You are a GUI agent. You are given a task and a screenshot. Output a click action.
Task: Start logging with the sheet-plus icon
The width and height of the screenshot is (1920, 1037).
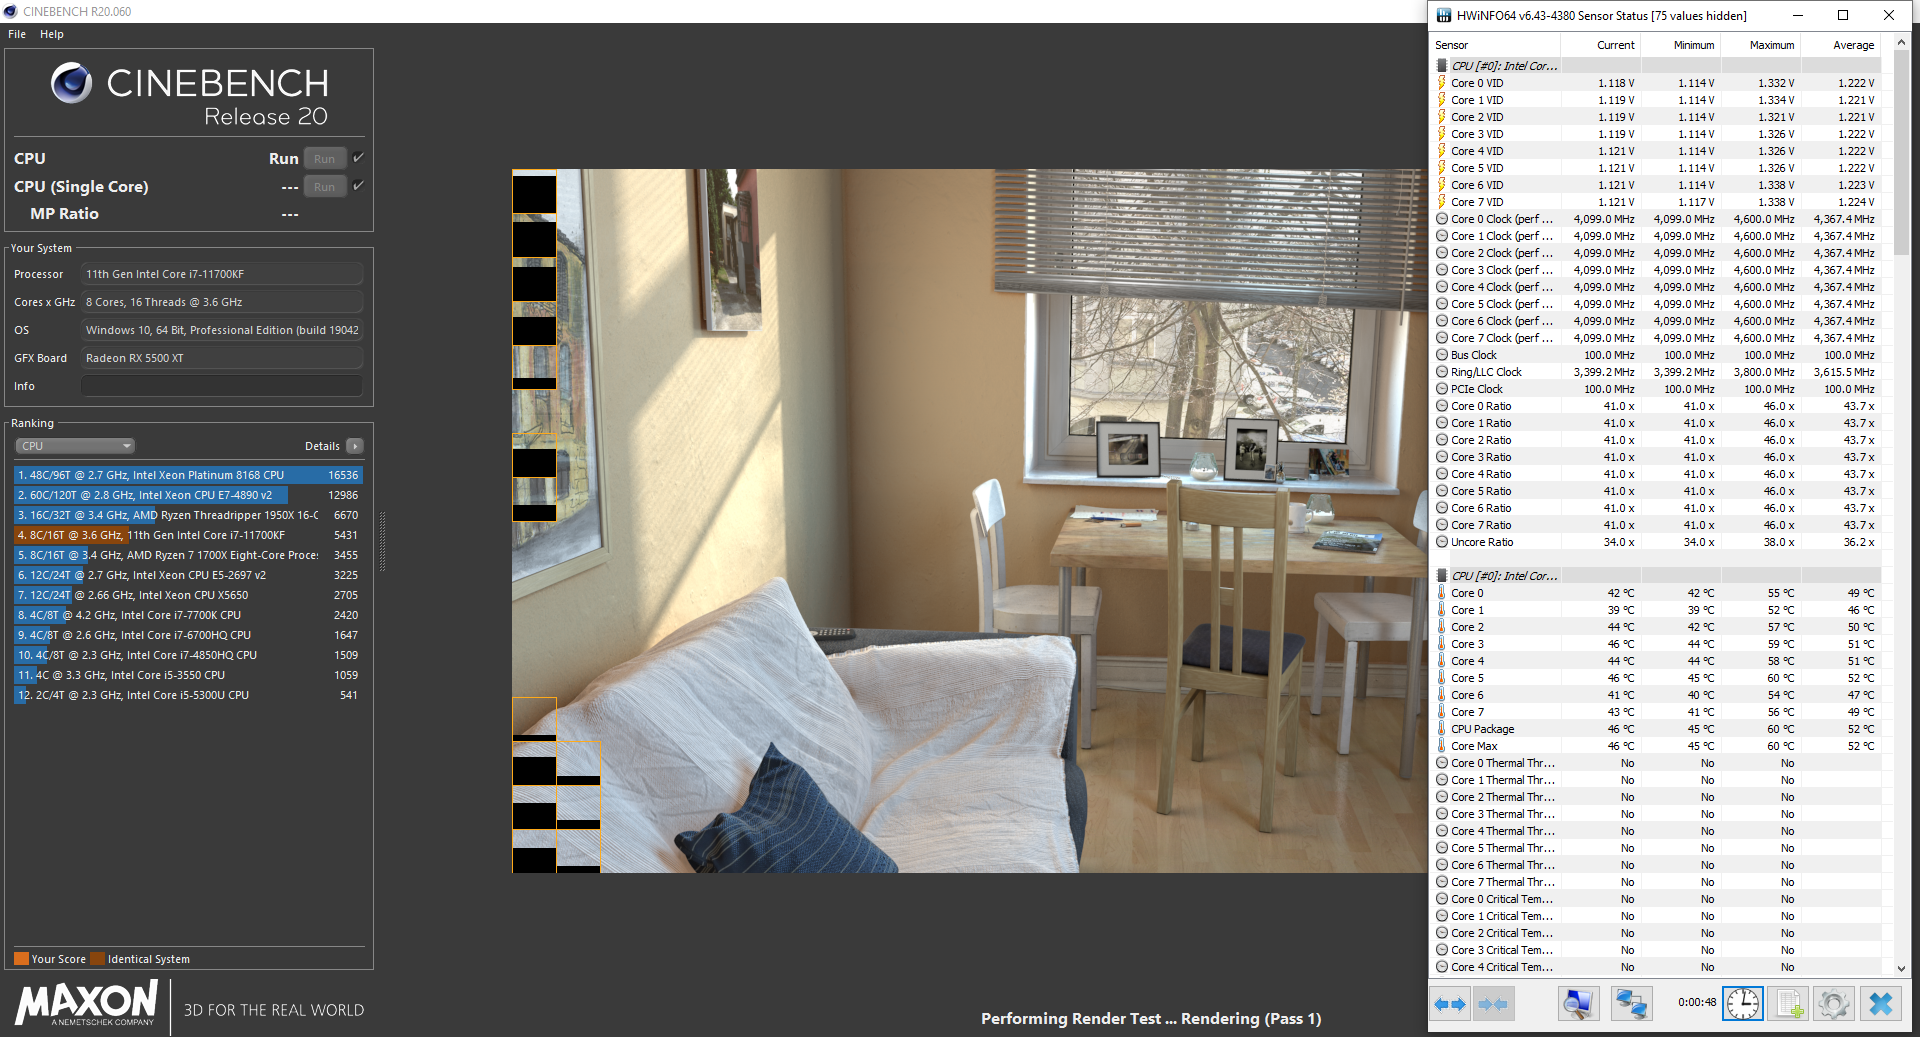tap(1788, 1003)
